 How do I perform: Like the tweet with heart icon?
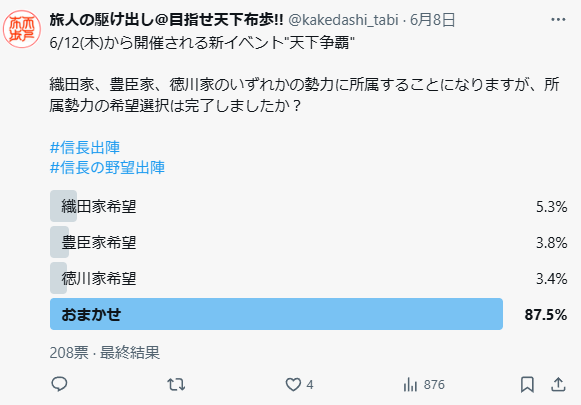[x=293, y=385]
